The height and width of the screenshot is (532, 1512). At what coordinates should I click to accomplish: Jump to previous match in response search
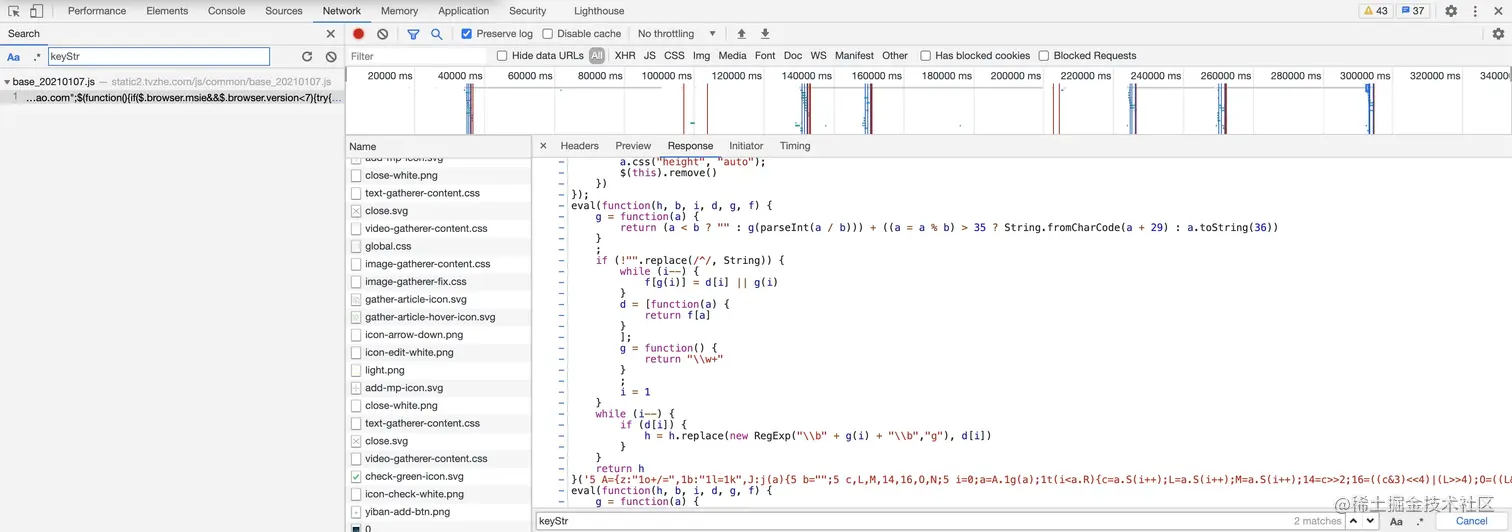coord(1354,521)
